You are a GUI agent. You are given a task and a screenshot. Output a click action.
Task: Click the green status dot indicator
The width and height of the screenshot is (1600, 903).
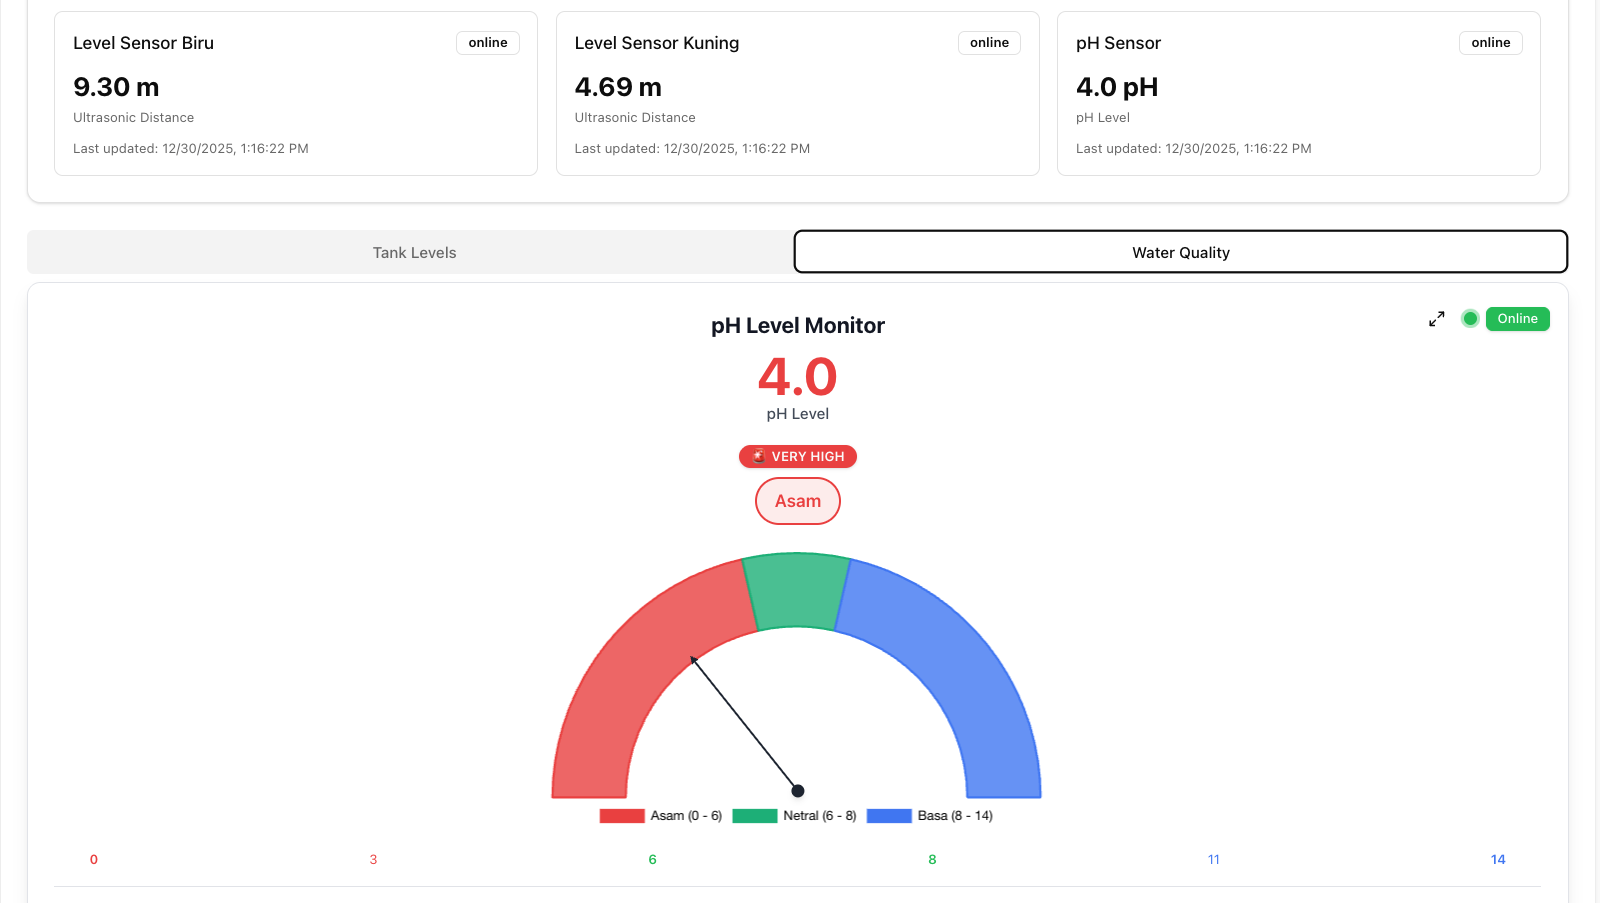tap(1470, 319)
